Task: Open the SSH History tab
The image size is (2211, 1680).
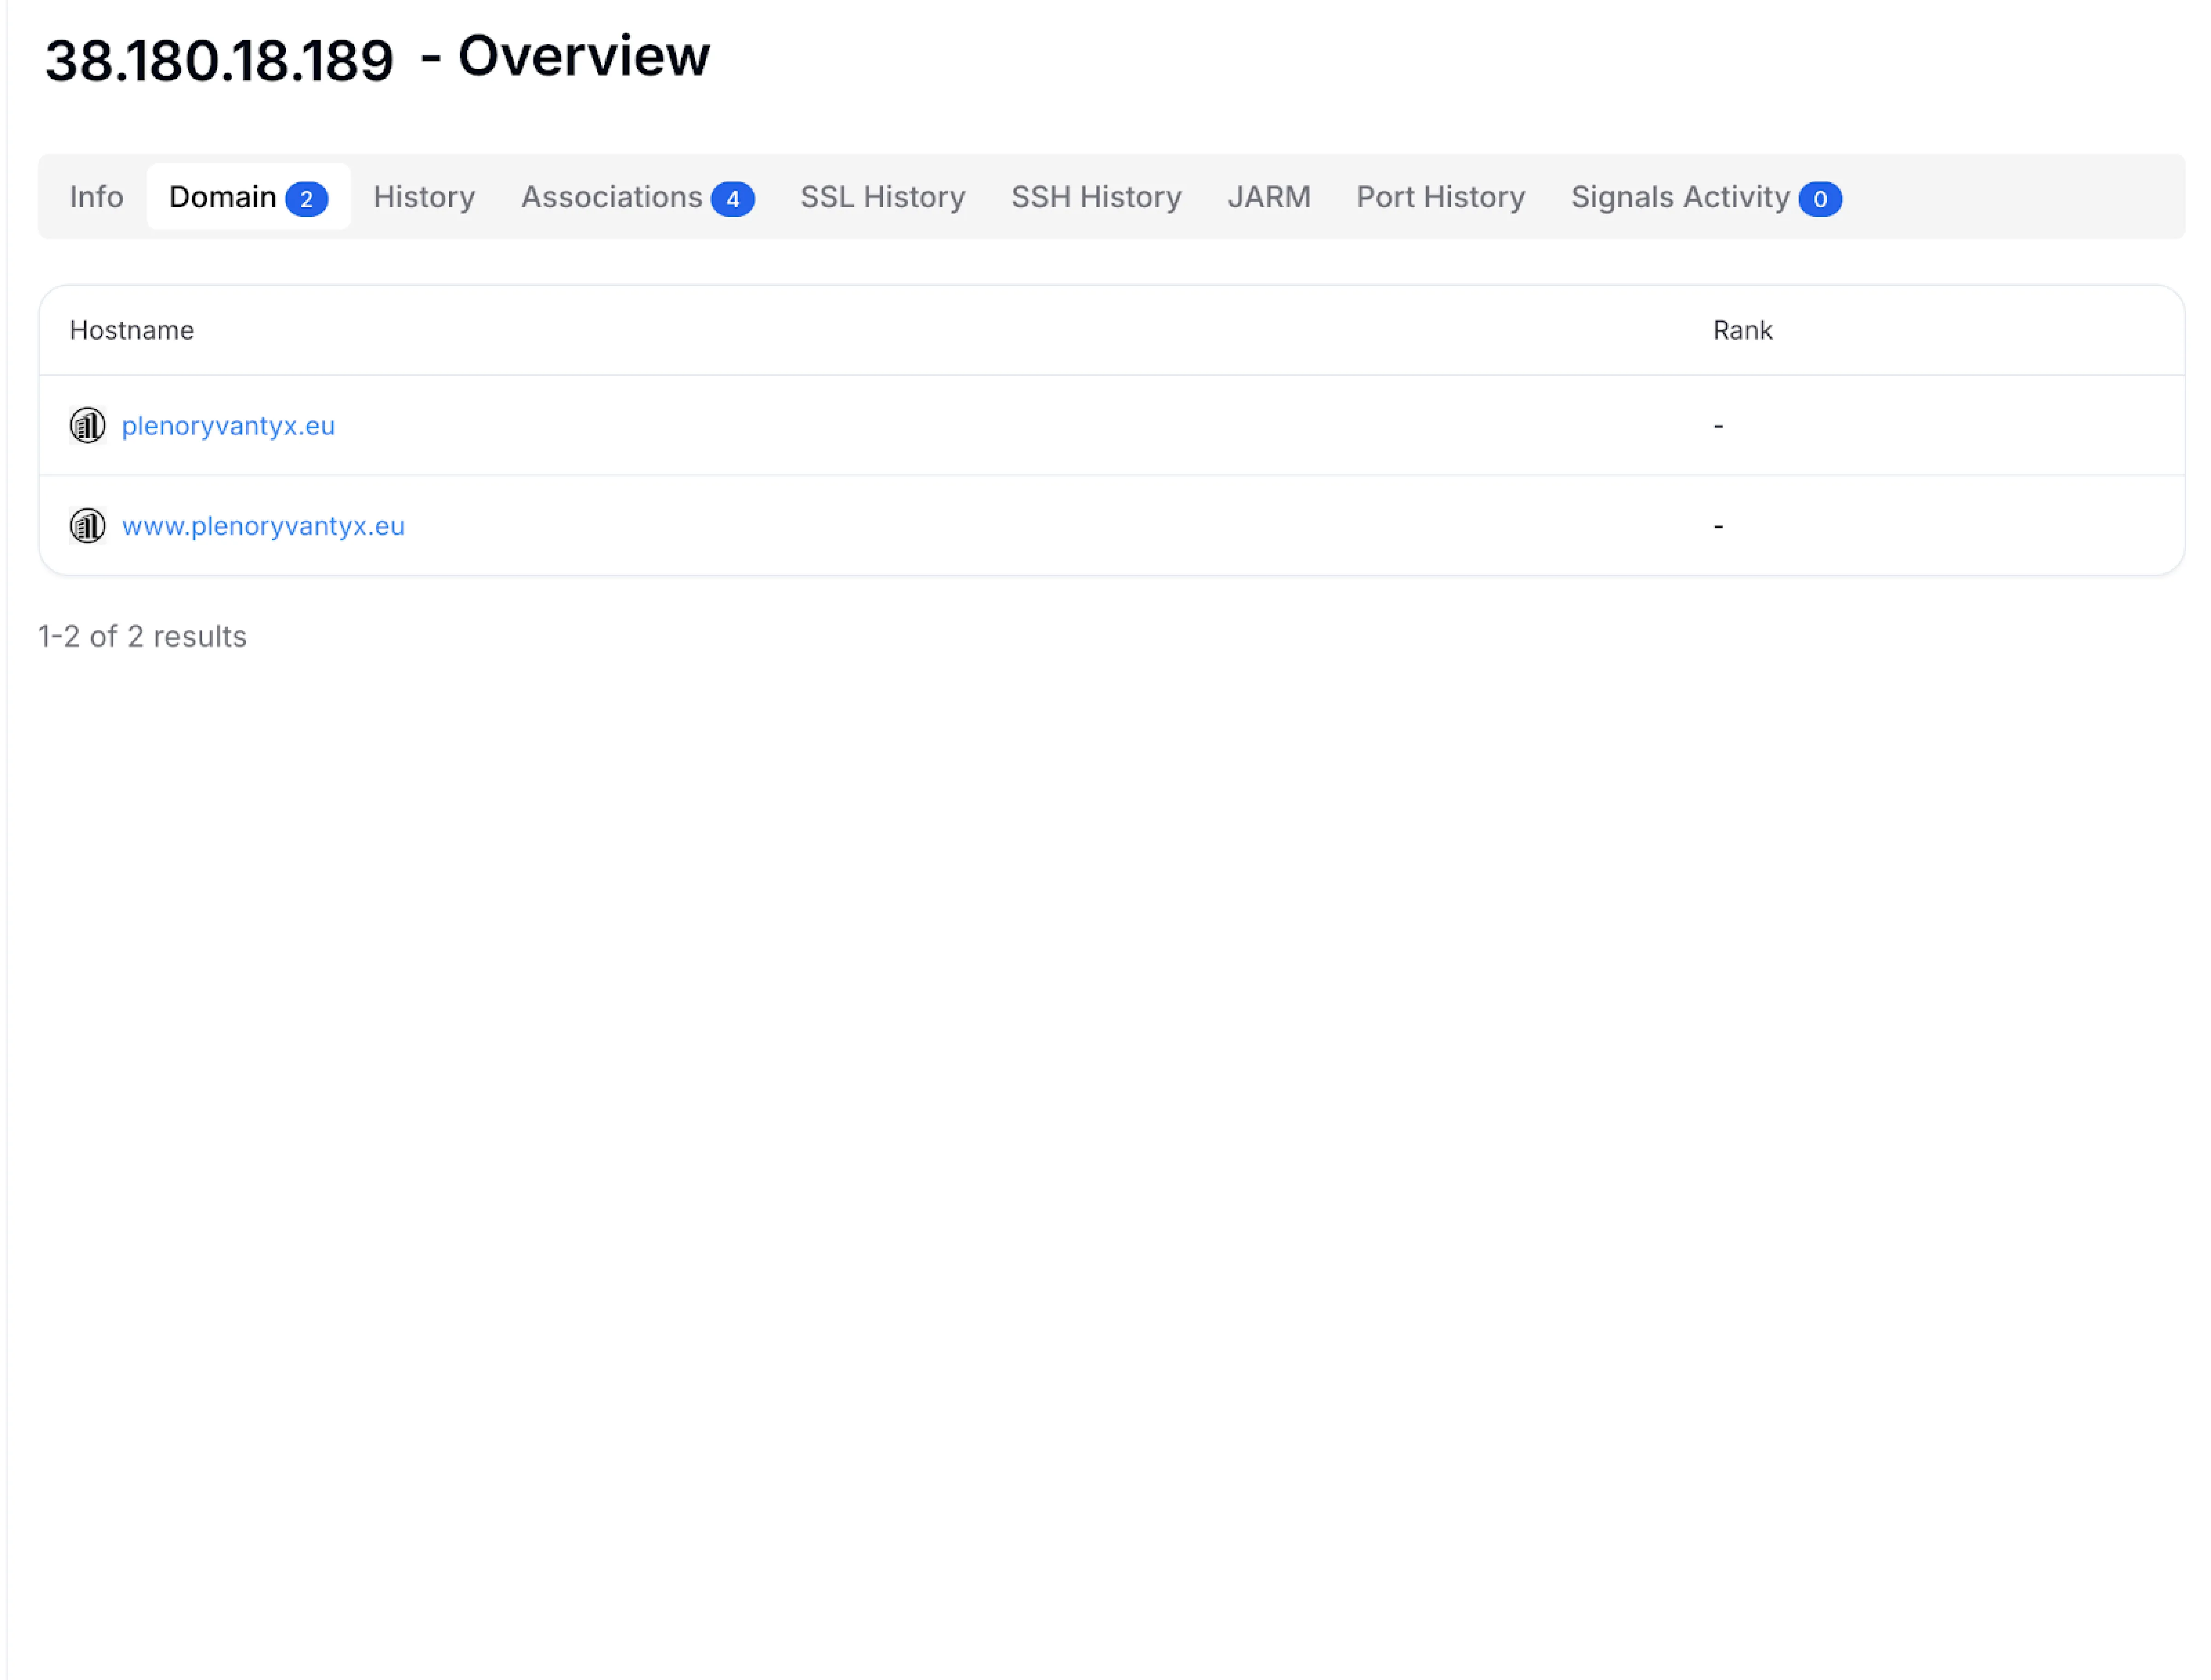Action: click(1096, 197)
